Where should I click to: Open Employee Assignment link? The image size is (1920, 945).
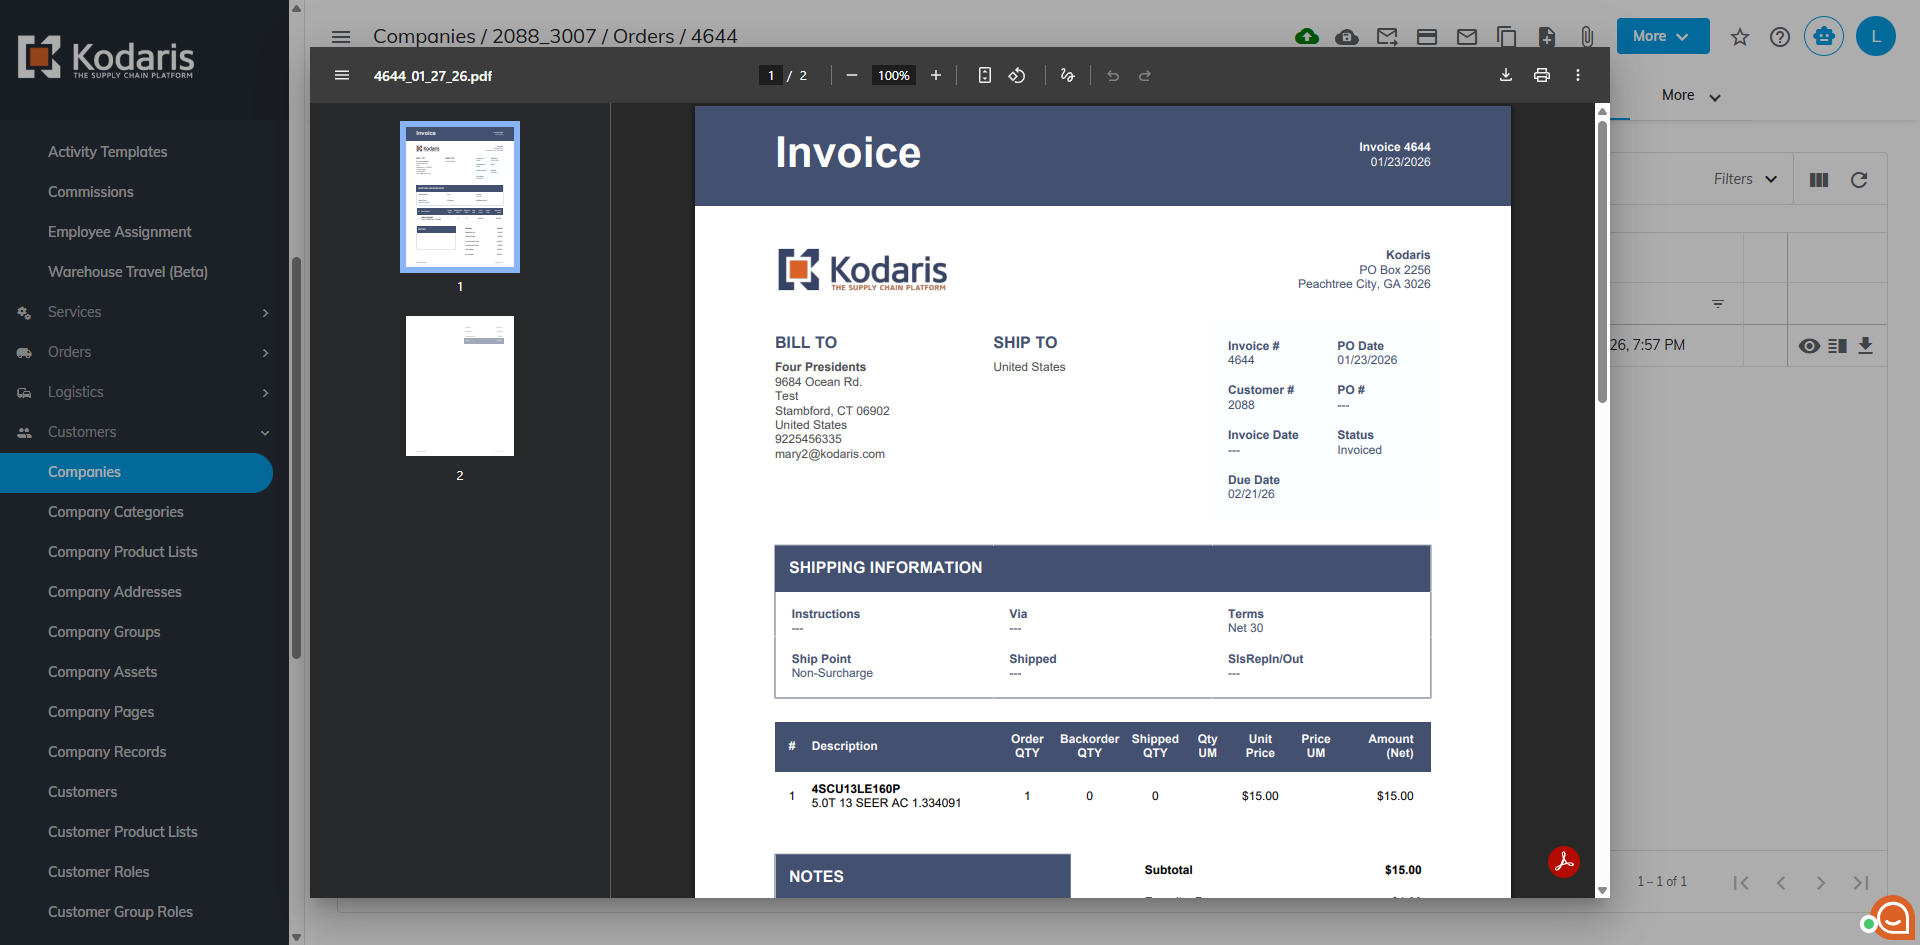120,232
